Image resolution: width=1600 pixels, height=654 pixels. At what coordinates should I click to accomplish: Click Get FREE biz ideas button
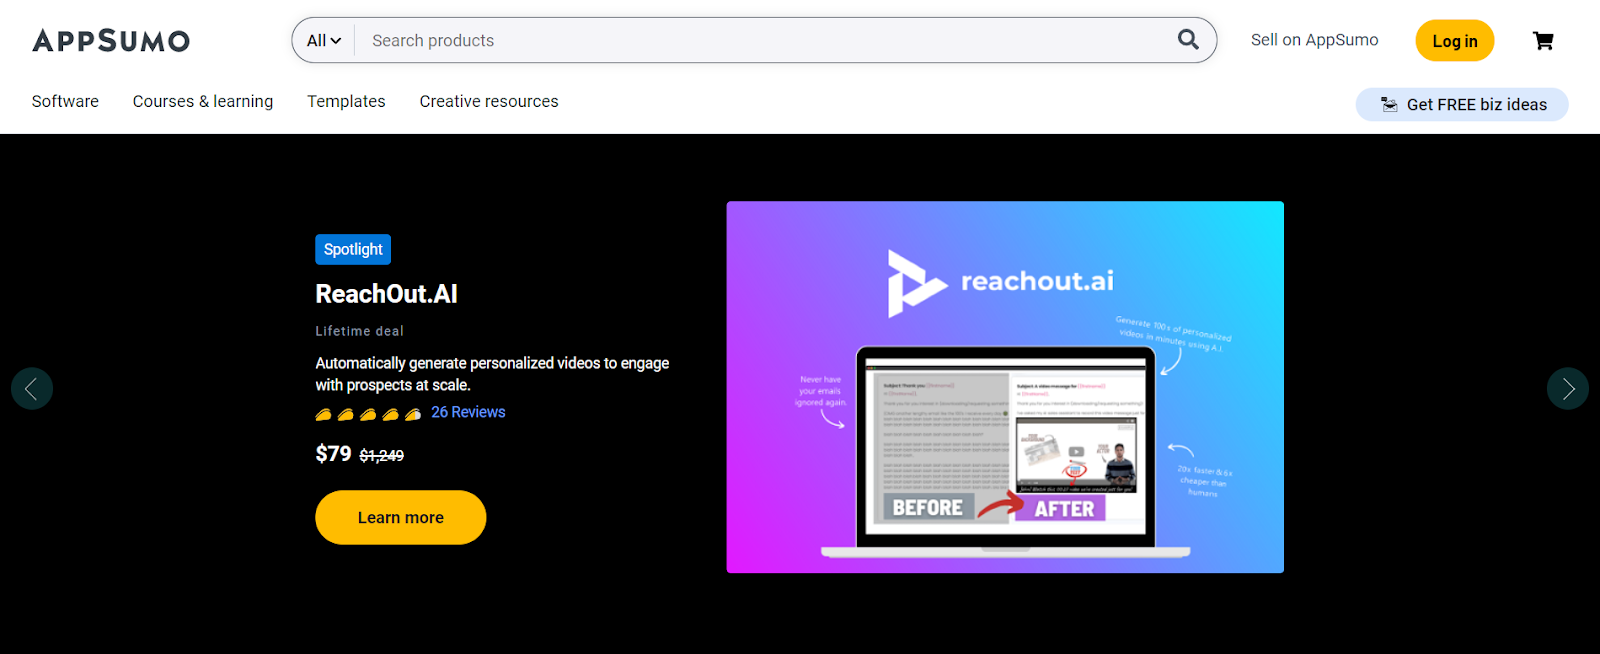[x=1462, y=104]
